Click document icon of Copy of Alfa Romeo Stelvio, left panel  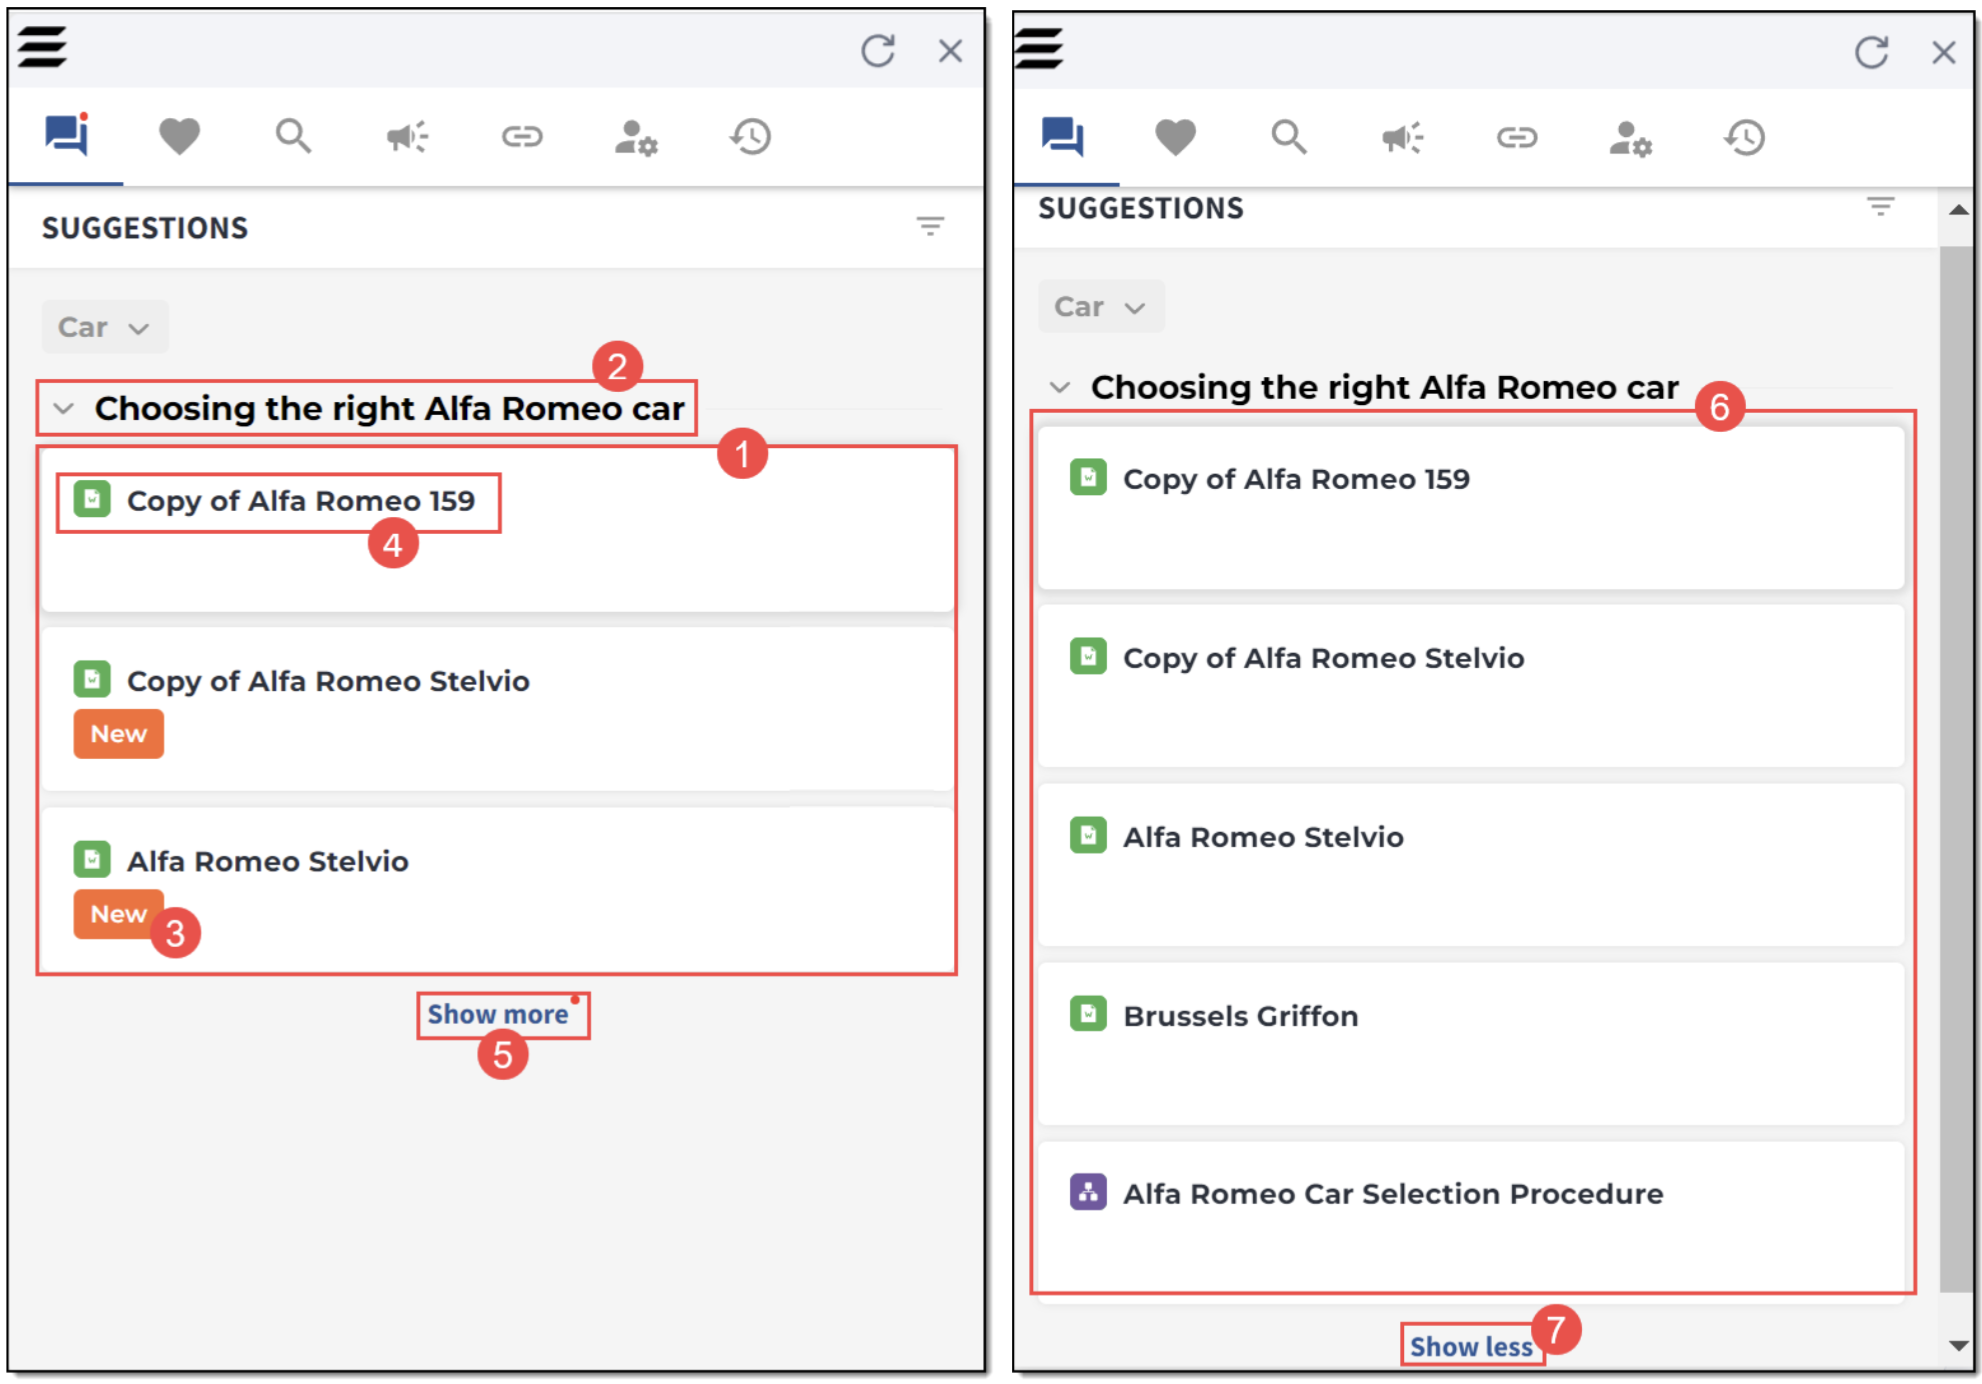(92, 679)
